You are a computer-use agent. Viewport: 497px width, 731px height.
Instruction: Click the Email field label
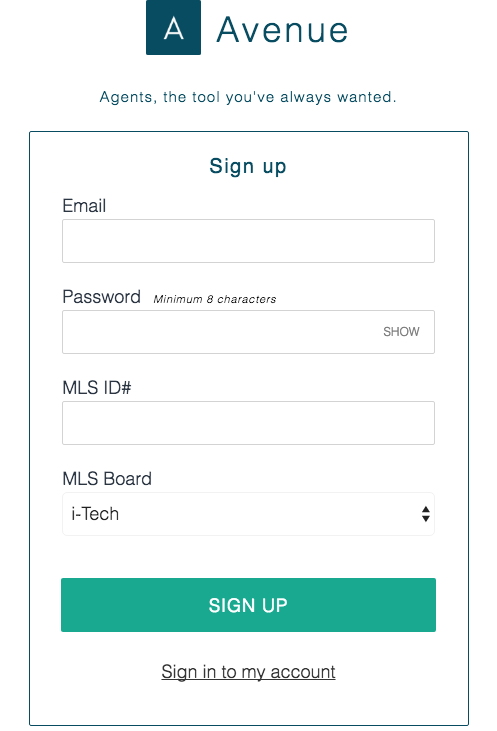[x=84, y=206]
